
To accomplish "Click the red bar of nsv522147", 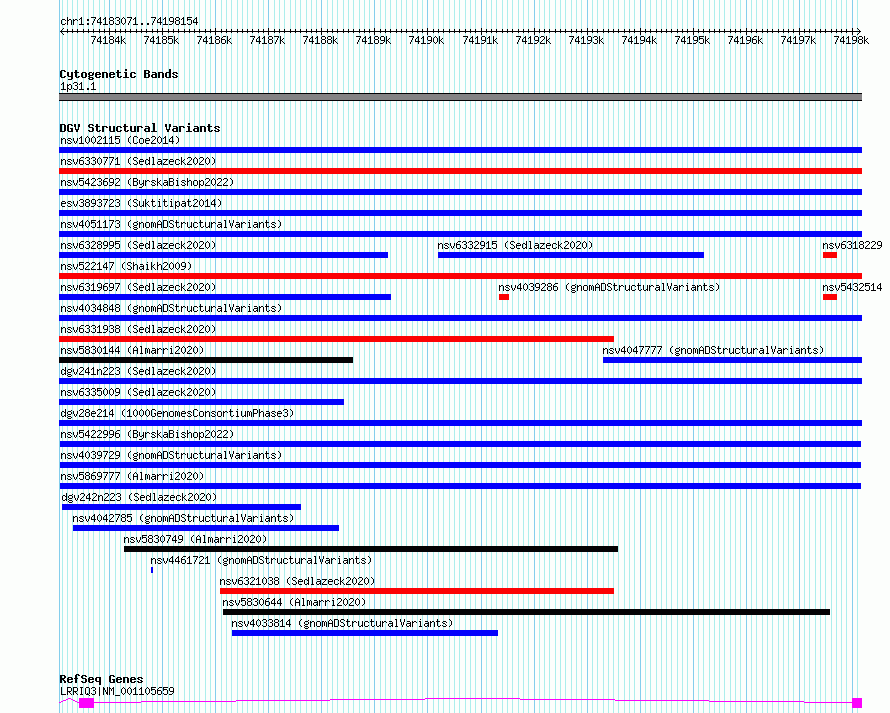I will point(460,276).
